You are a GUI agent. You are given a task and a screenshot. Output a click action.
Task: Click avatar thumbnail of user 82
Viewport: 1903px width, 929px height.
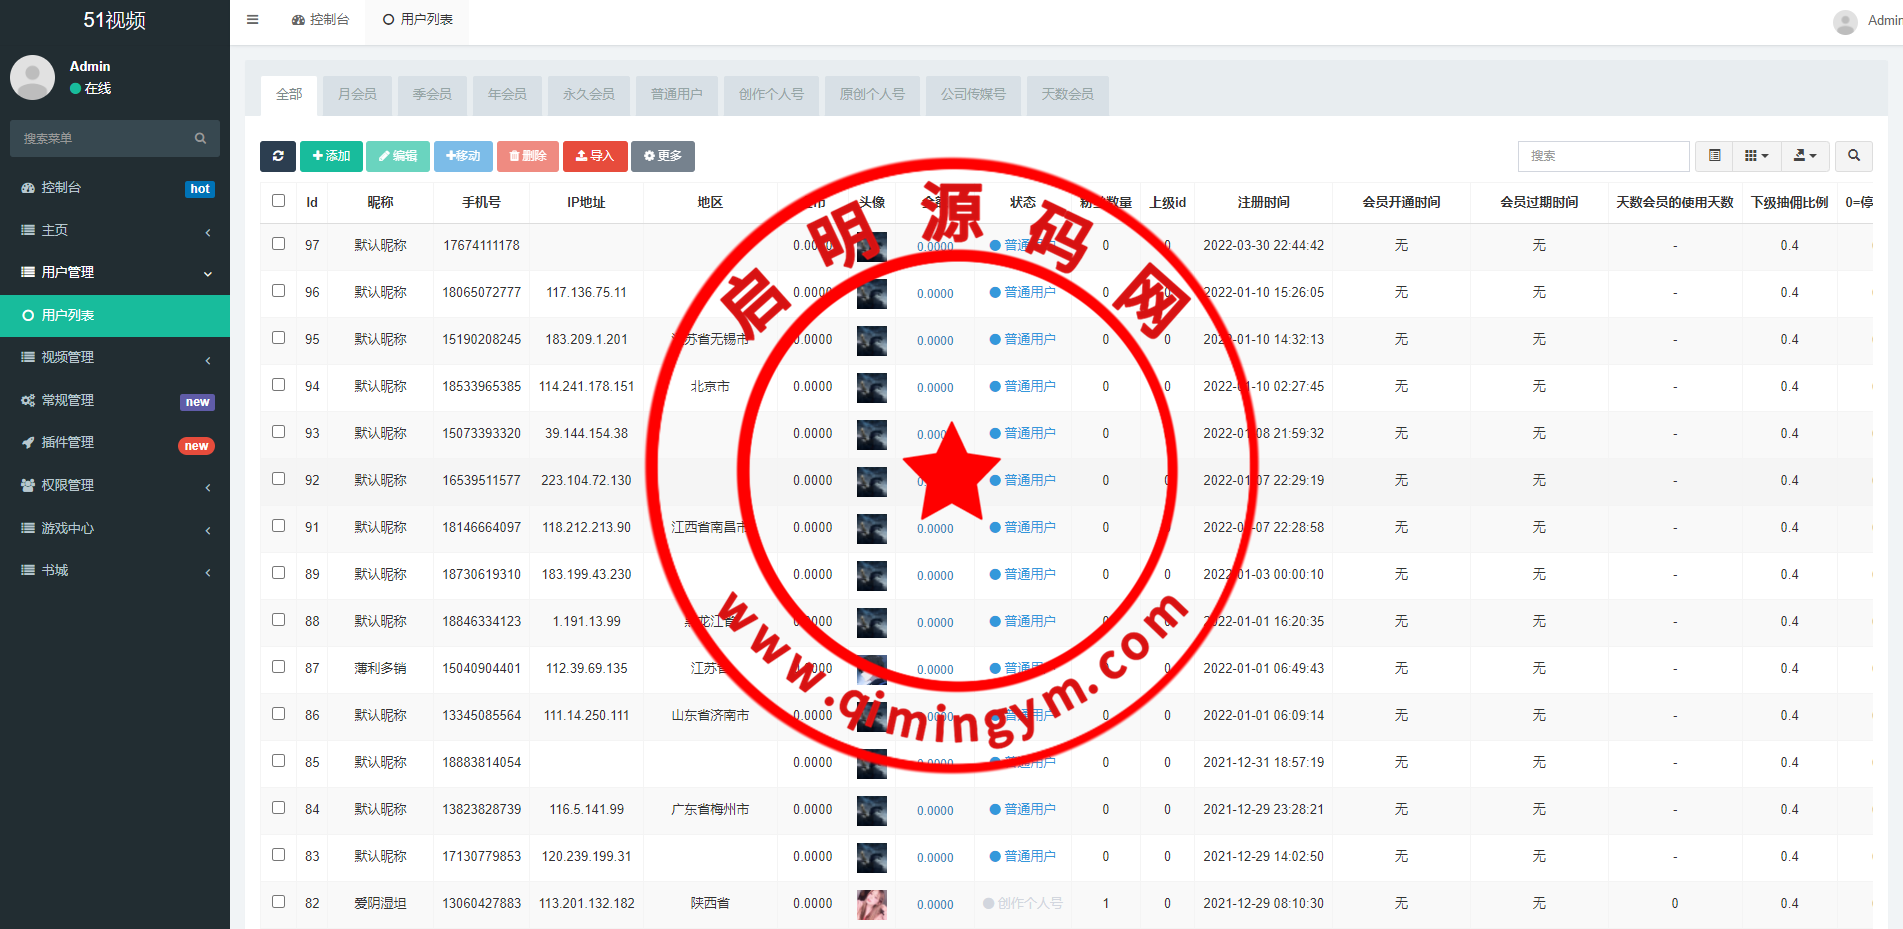[871, 904]
